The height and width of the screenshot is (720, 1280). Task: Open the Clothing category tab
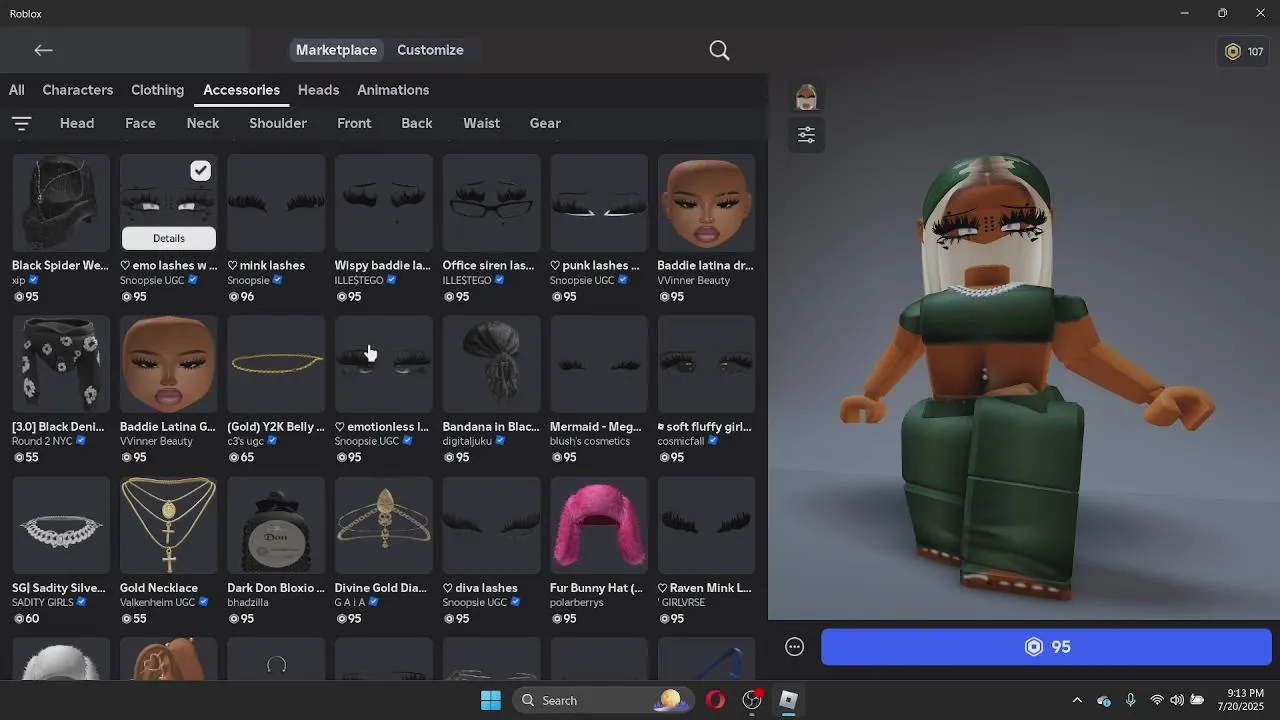(157, 90)
